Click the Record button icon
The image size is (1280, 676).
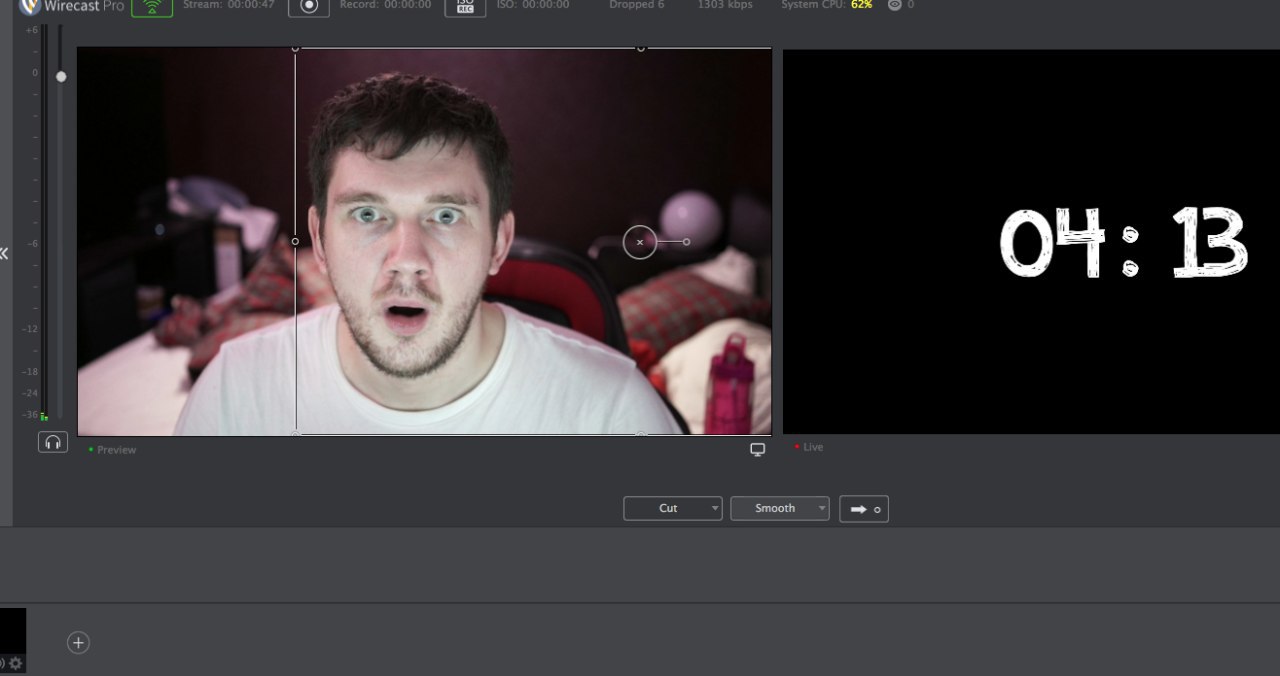click(309, 7)
